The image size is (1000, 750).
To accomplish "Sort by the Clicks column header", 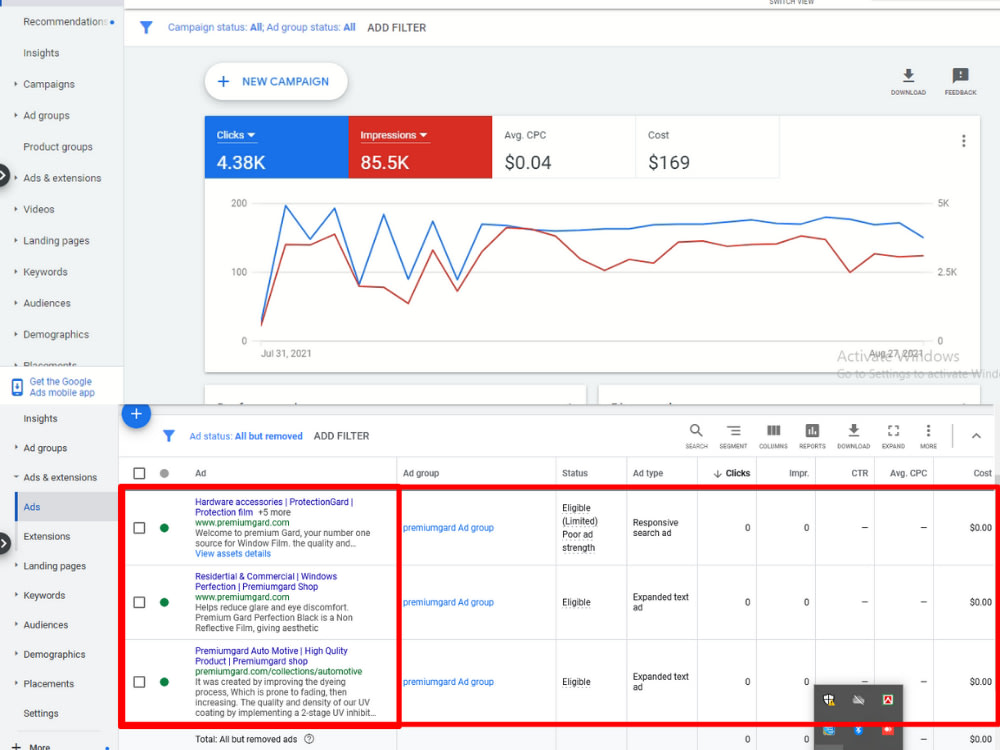I will click(x=732, y=473).
